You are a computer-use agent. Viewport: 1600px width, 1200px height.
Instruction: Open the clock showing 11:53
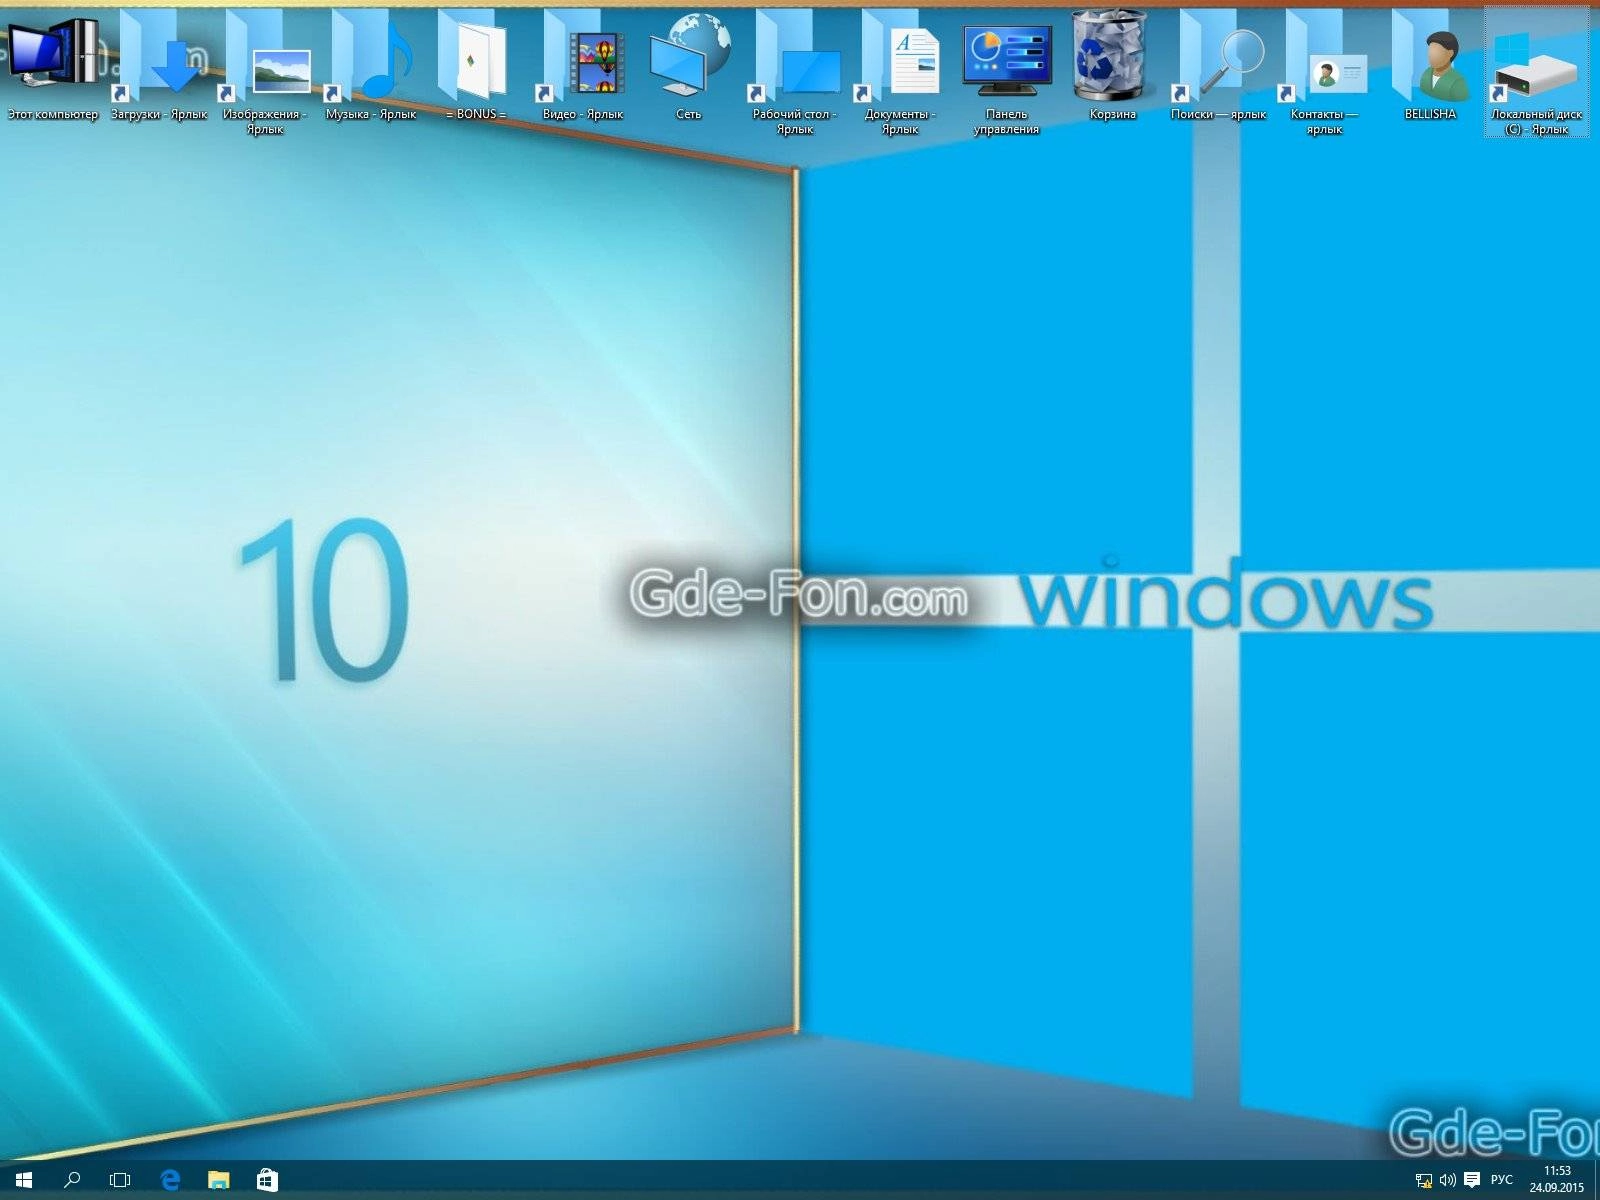(1557, 1180)
